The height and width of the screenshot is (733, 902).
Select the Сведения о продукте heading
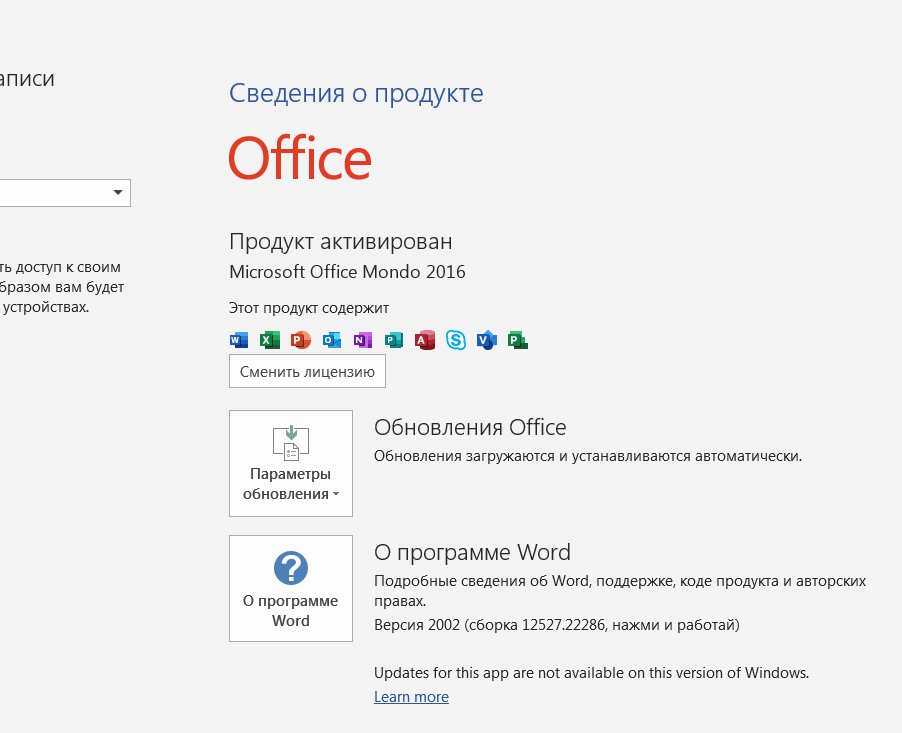coord(356,93)
